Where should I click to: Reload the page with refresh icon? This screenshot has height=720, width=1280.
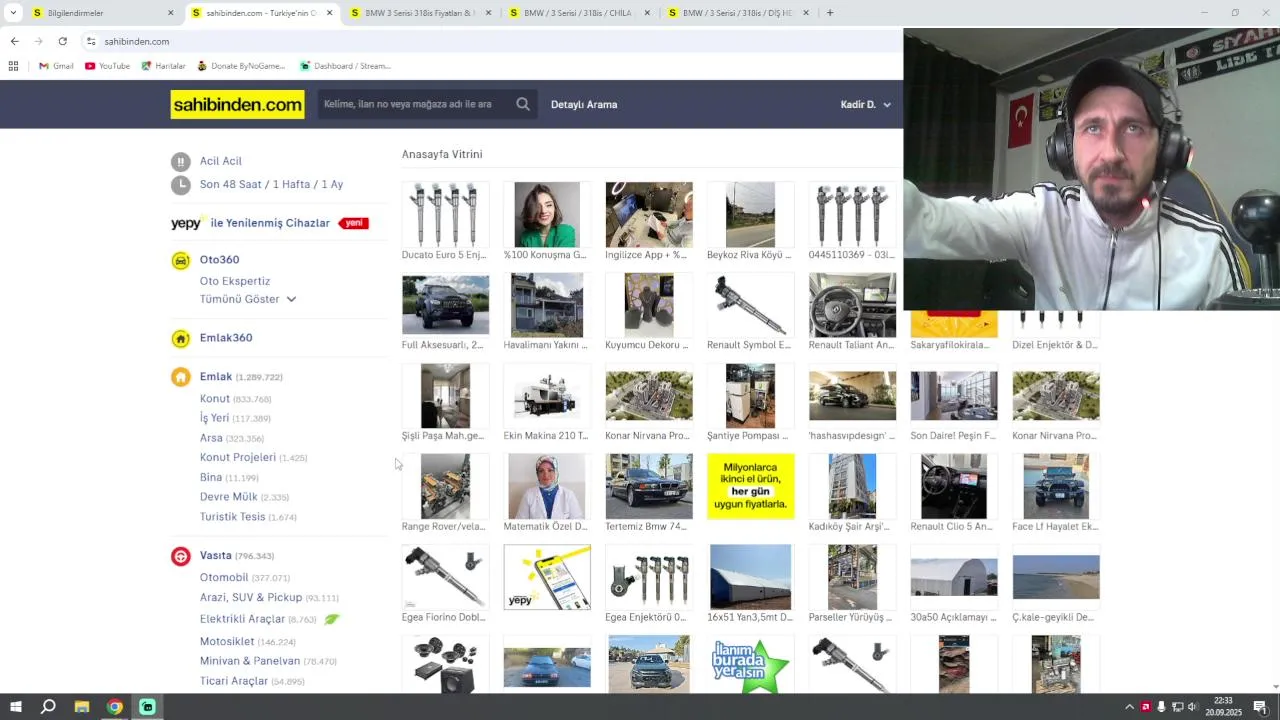(62, 41)
